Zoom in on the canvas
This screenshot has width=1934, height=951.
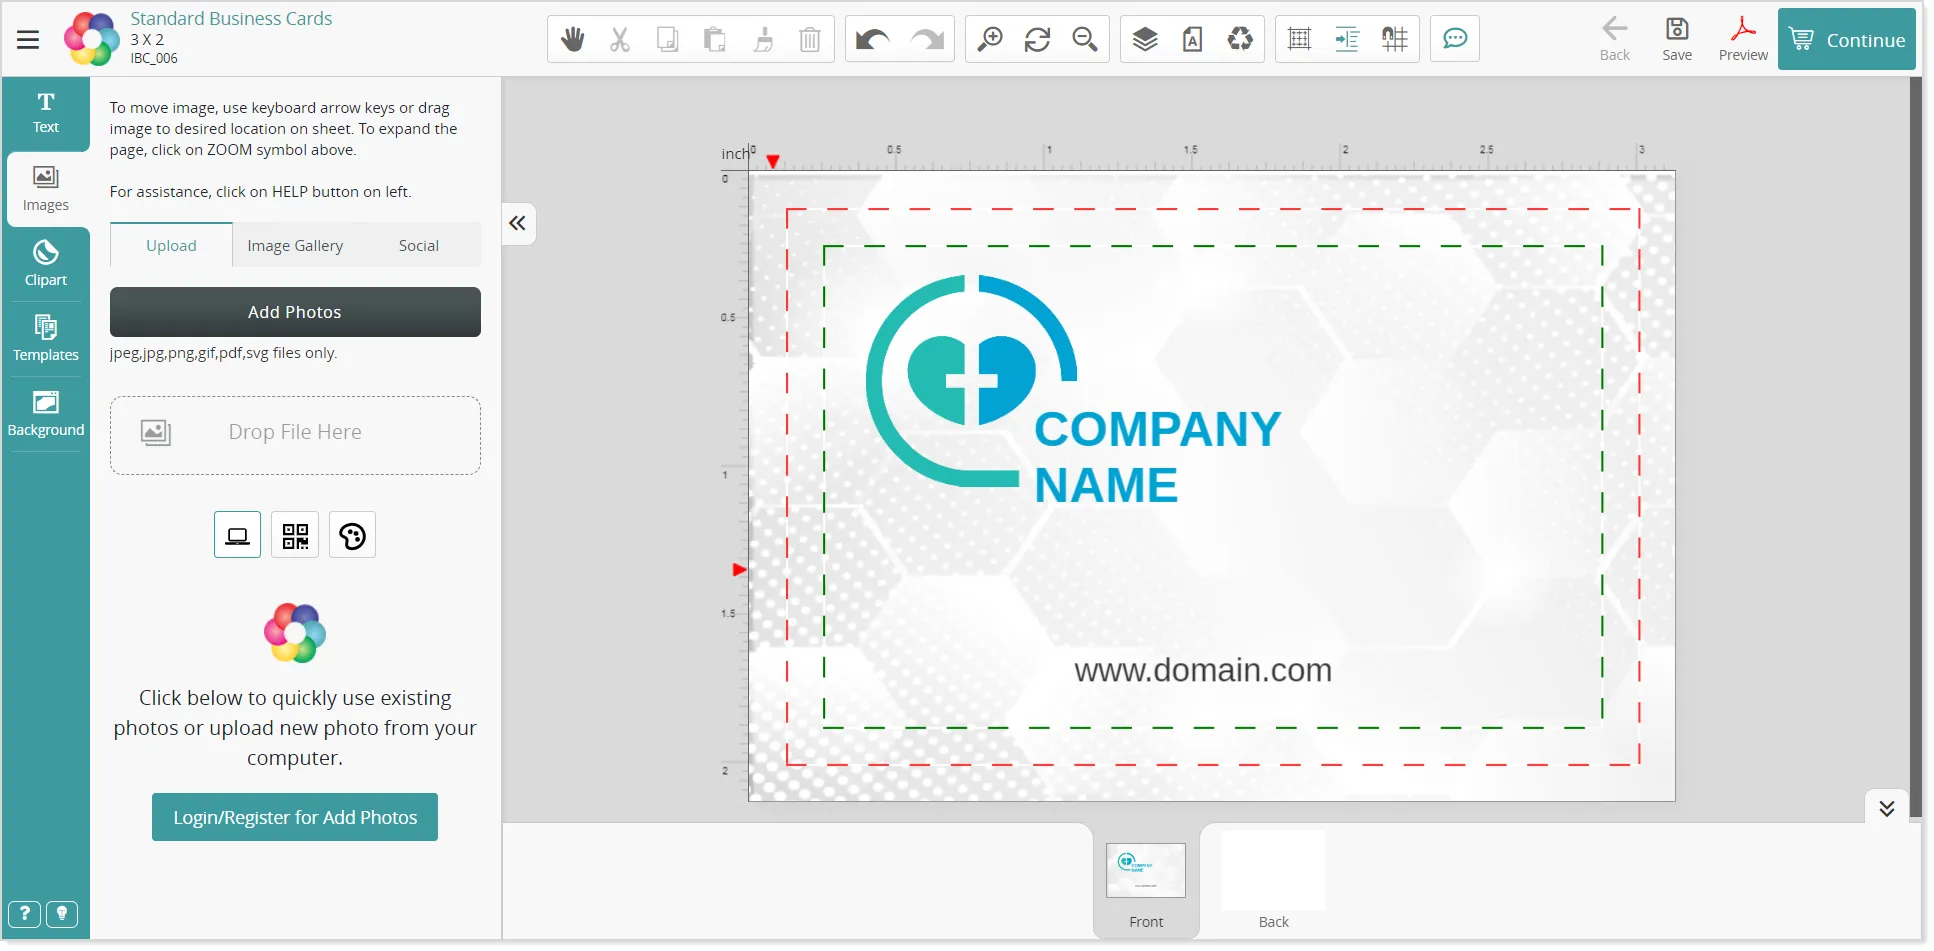tap(990, 39)
